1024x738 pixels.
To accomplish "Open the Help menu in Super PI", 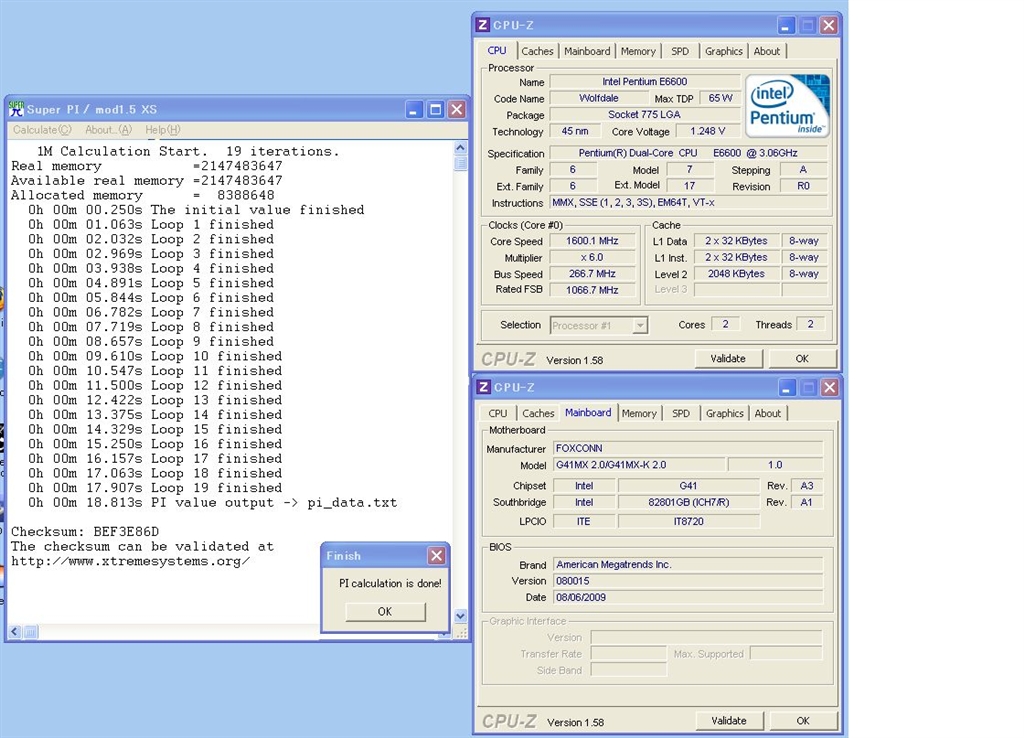I will pos(162,130).
